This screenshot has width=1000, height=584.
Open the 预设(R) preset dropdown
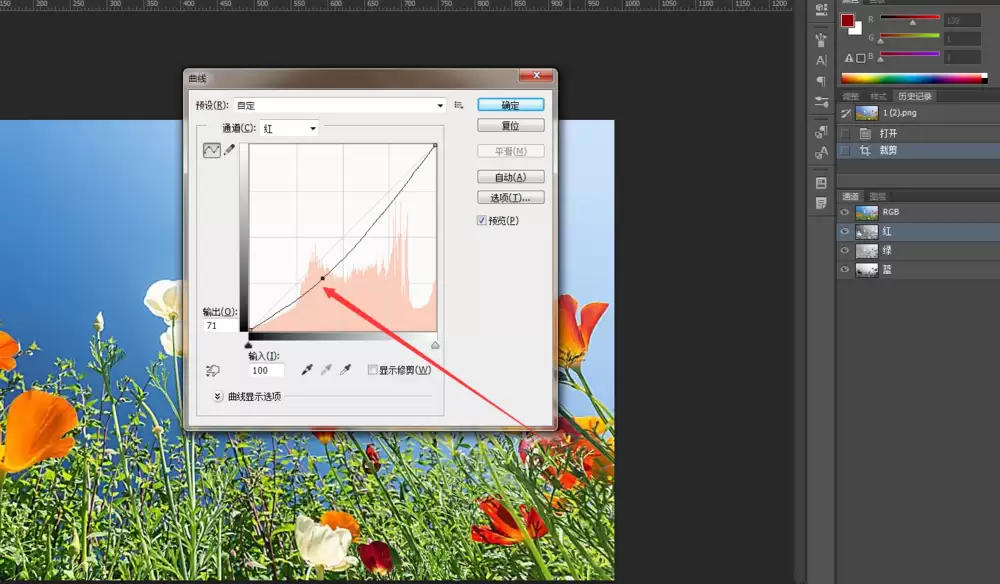pos(340,105)
